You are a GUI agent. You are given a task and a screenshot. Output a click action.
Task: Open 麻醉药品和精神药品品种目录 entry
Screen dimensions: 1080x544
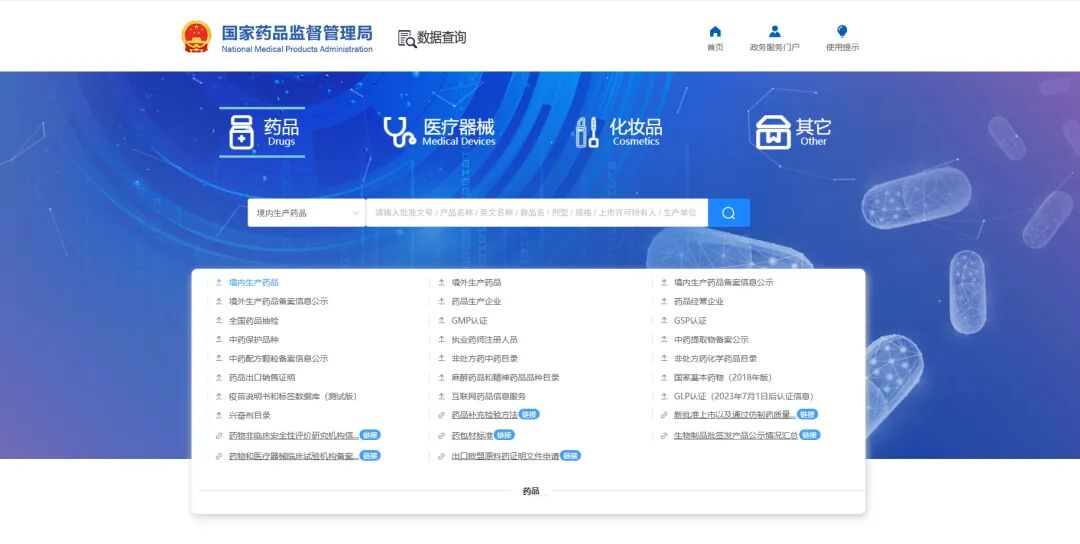click(505, 378)
